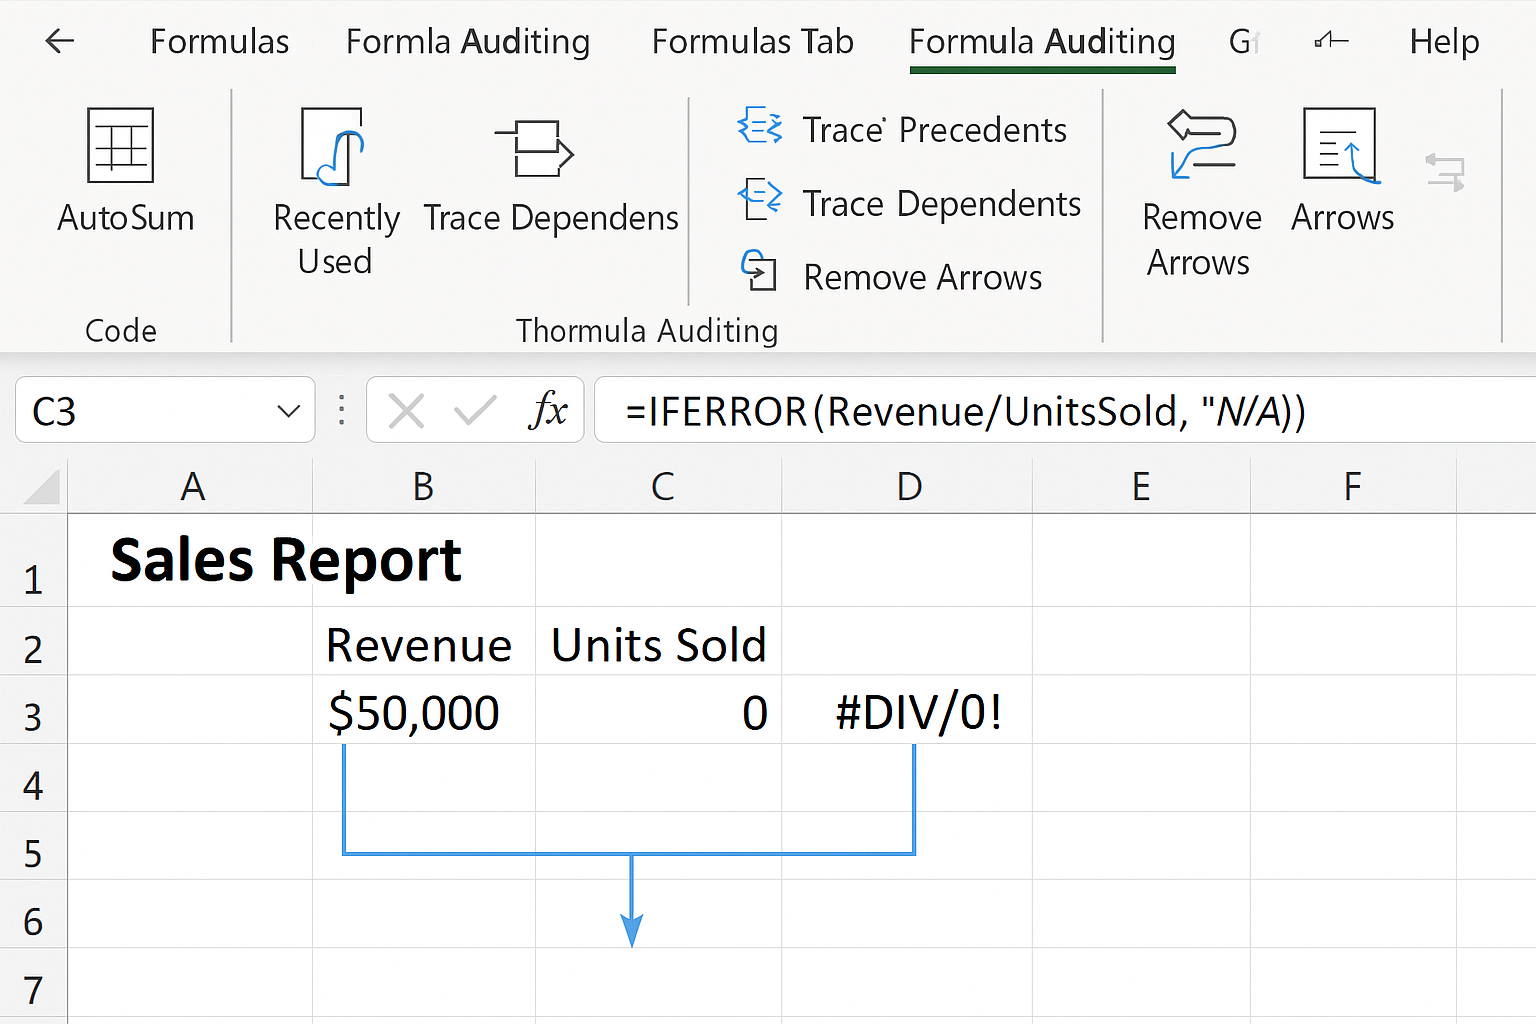Expand the Name Box dropdown arrow
This screenshot has width=1536, height=1024.
click(288, 411)
